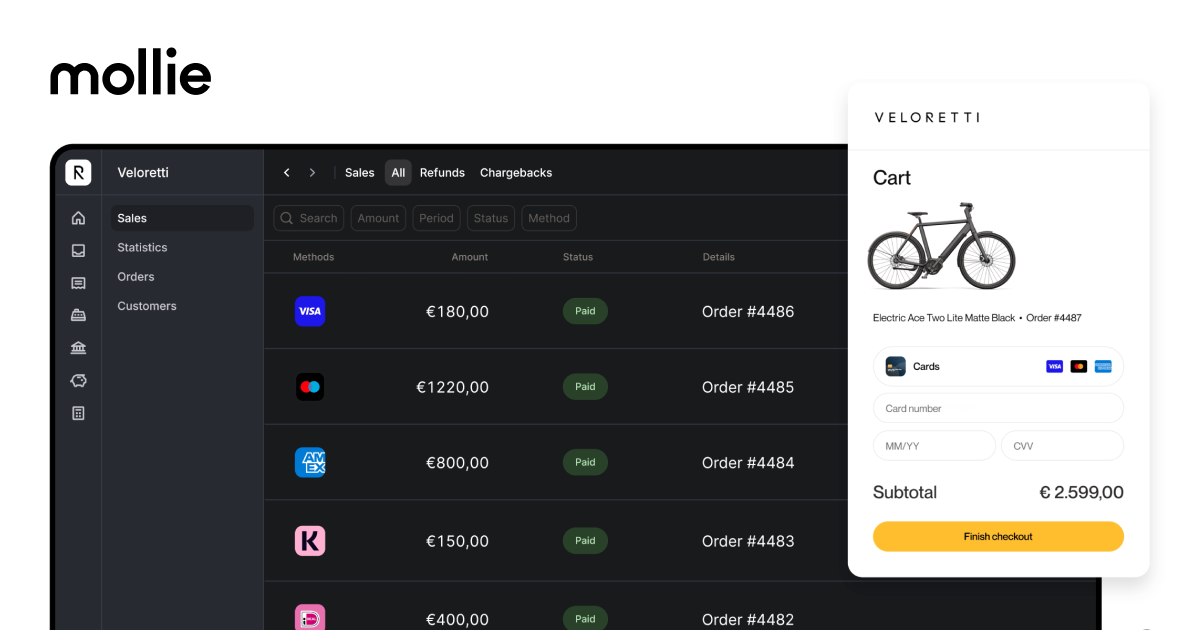The width and height of the screenshot is (1200, 630).
Task: Switch to the Refunds tab
Action: tap(442, 172)
